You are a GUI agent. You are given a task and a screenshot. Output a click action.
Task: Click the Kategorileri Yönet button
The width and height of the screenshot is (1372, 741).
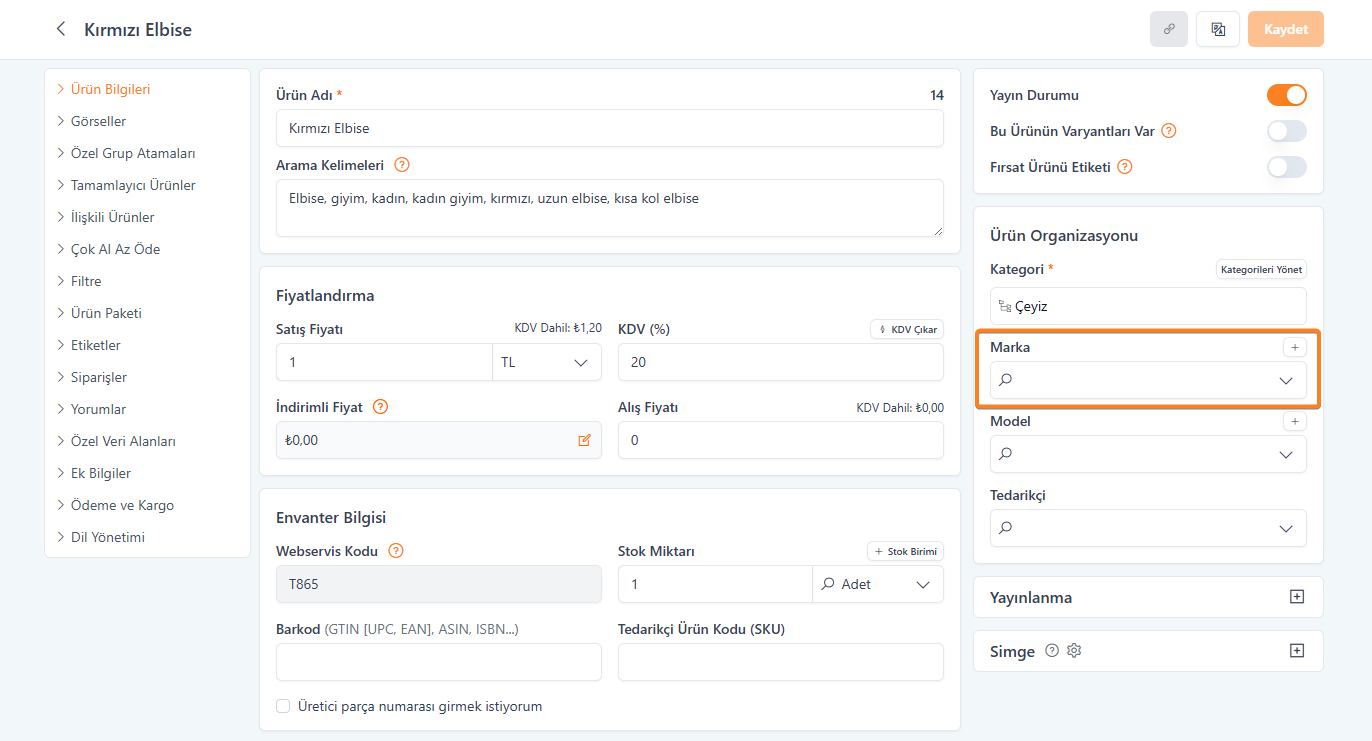point(1261,269)
